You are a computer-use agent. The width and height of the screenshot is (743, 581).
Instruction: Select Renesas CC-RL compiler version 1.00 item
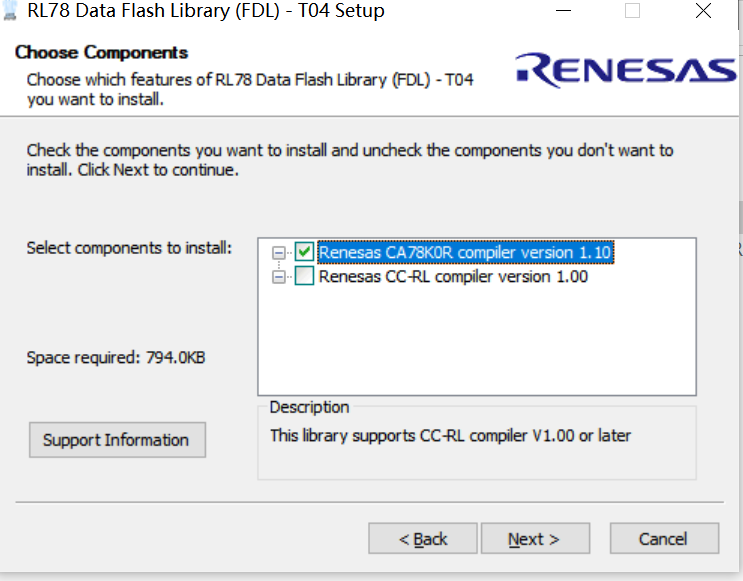pos(453,276)
